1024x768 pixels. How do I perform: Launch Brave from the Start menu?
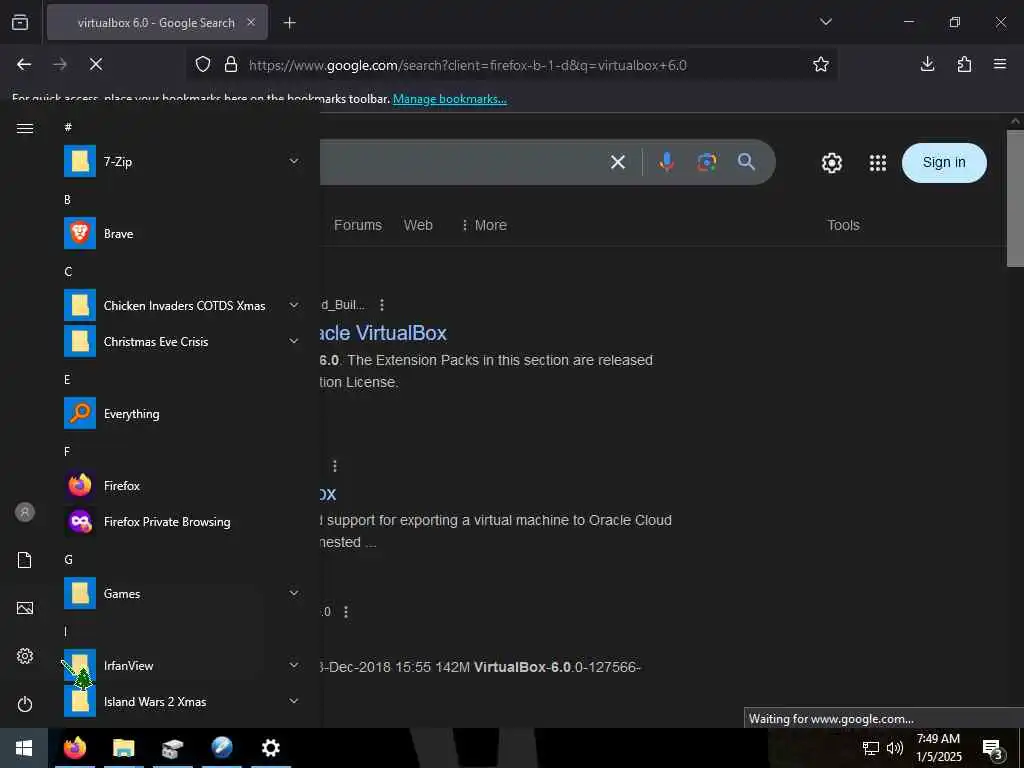pos(182,234)
